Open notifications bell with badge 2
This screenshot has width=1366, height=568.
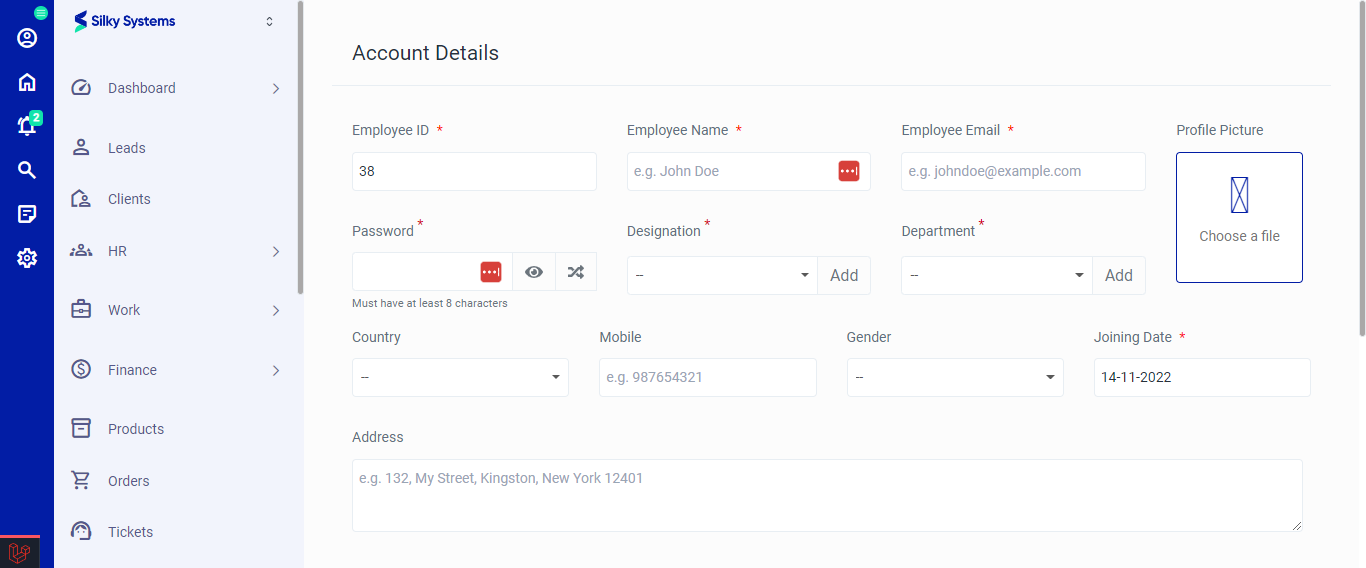[x=27, y=125]
